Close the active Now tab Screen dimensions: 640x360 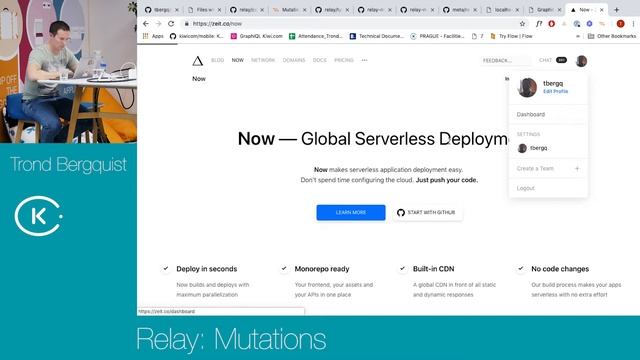[602, 9]
